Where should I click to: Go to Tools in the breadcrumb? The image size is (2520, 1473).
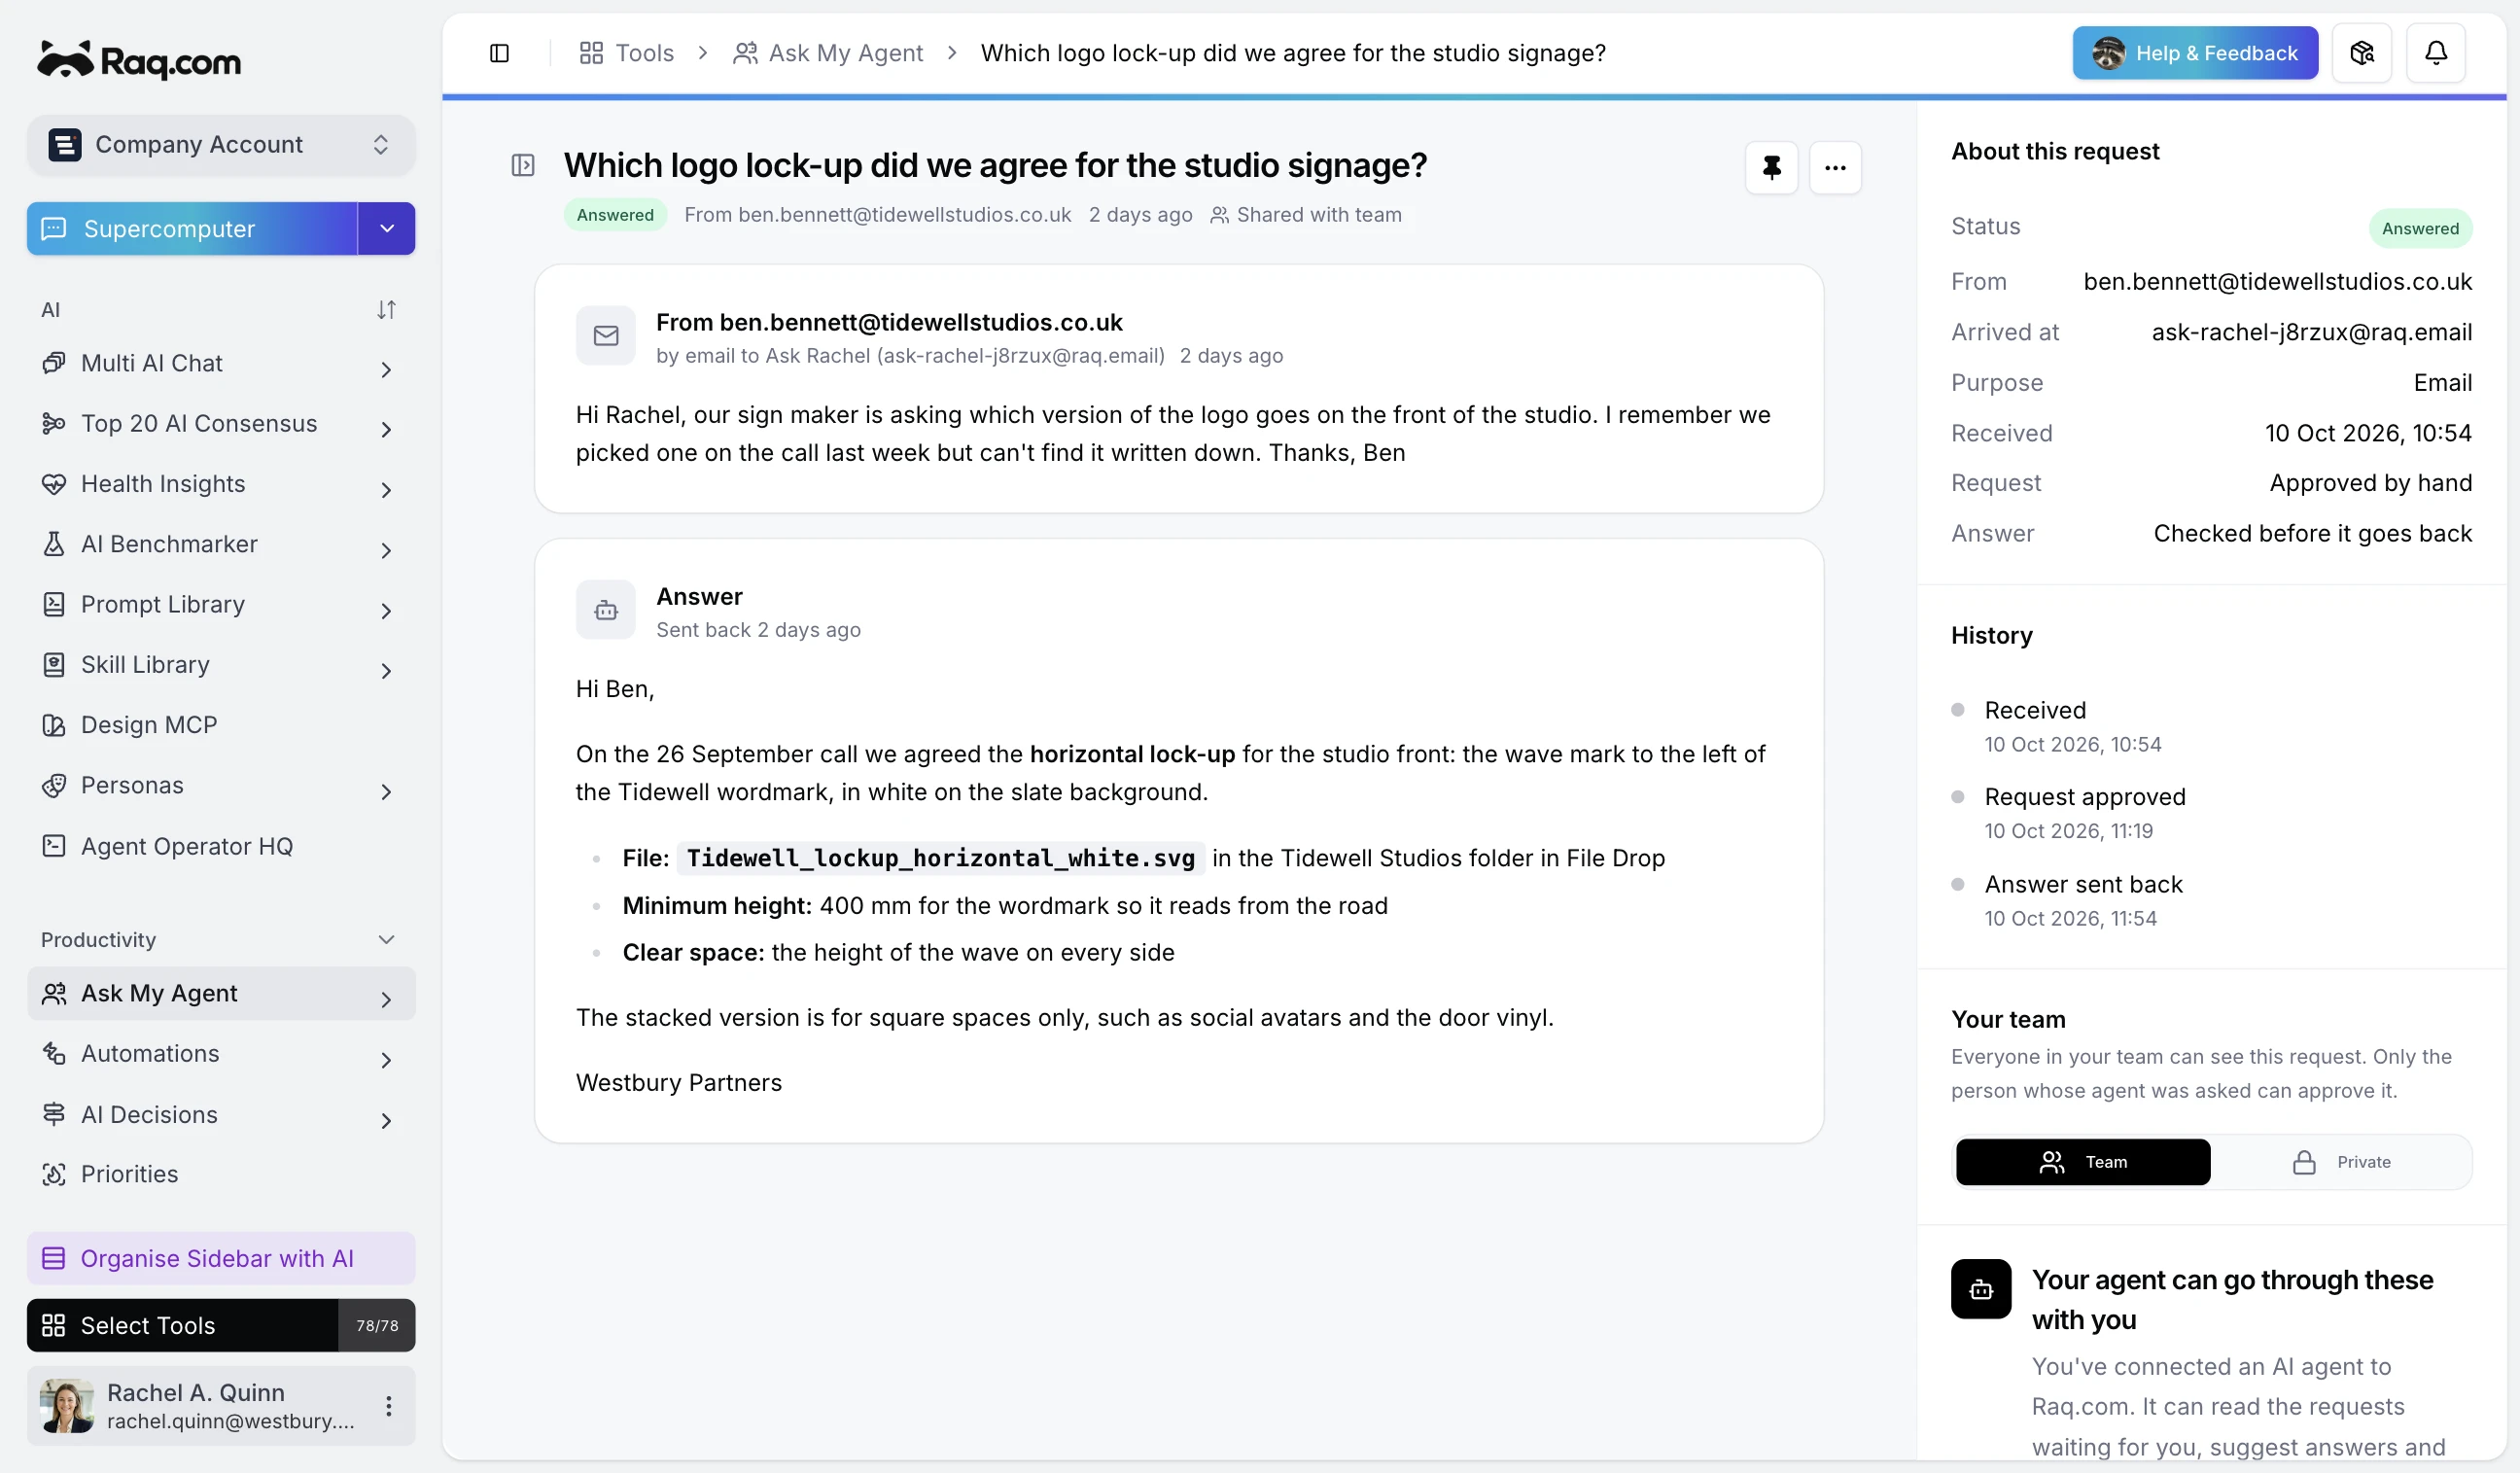point(627,53)
